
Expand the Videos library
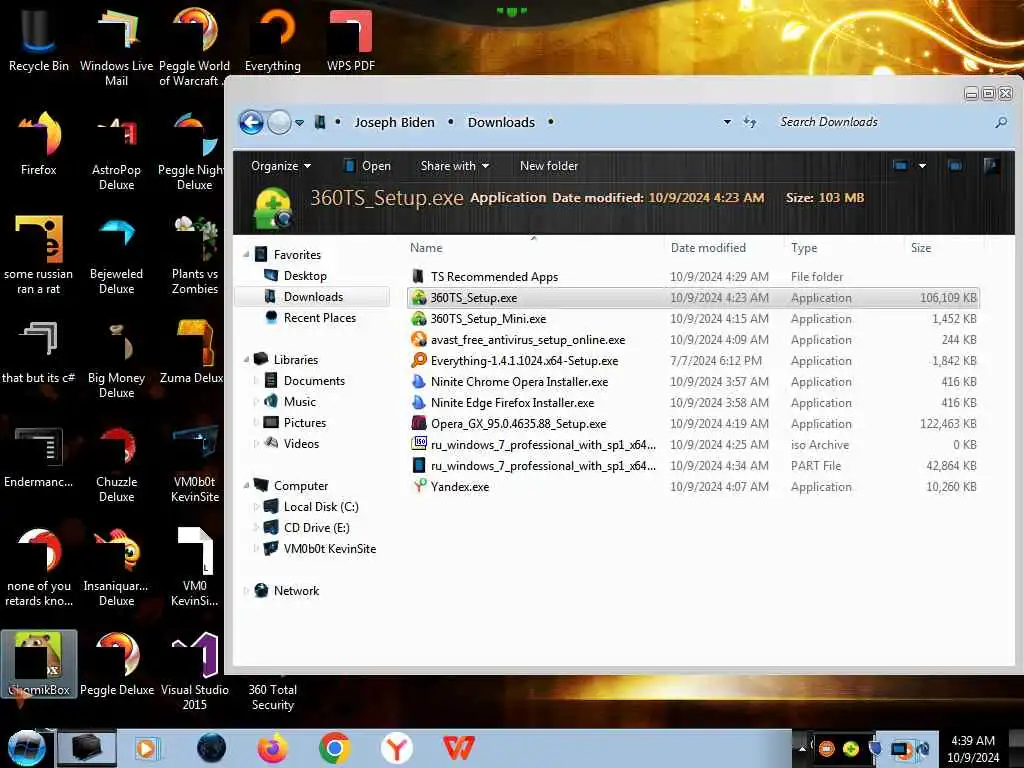point(255,443)
